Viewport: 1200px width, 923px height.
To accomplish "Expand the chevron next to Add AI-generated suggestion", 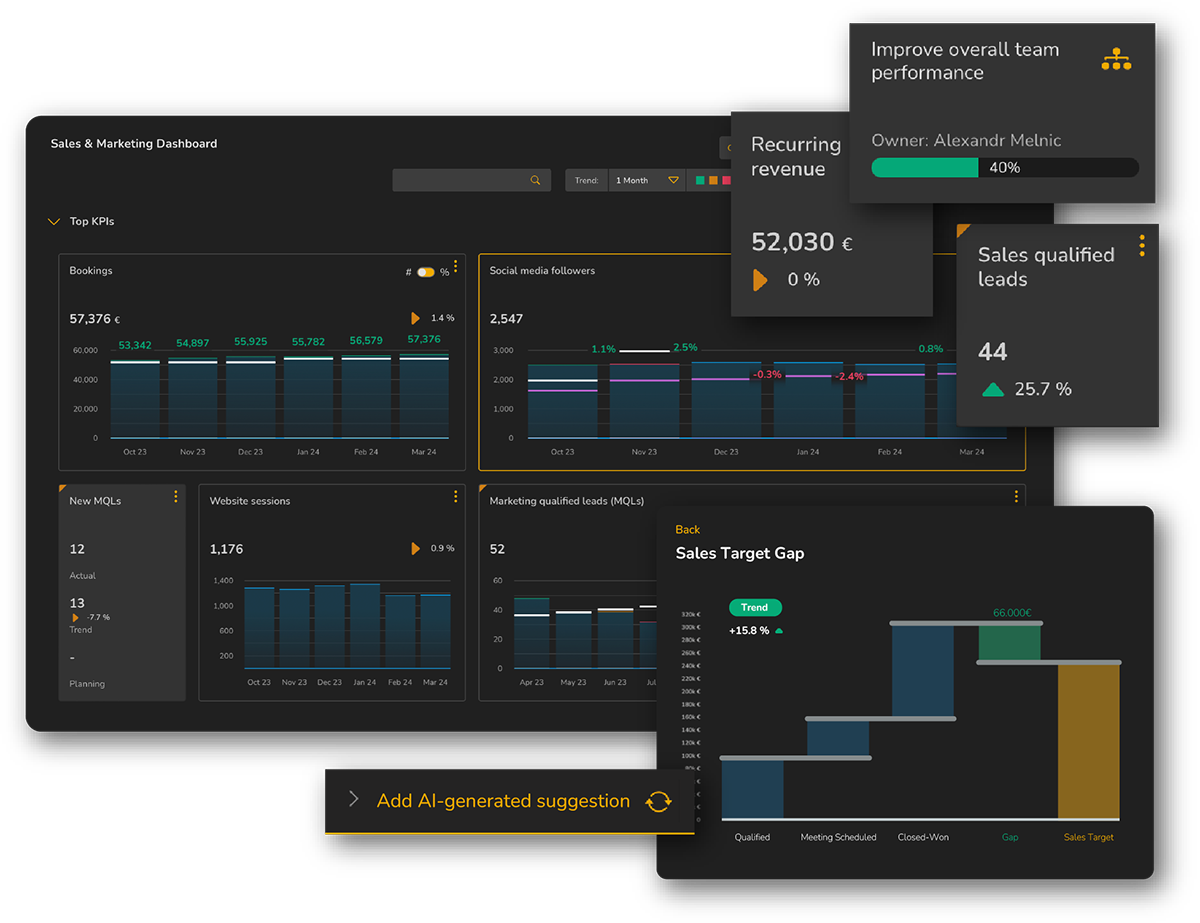I will coord(354,800).
